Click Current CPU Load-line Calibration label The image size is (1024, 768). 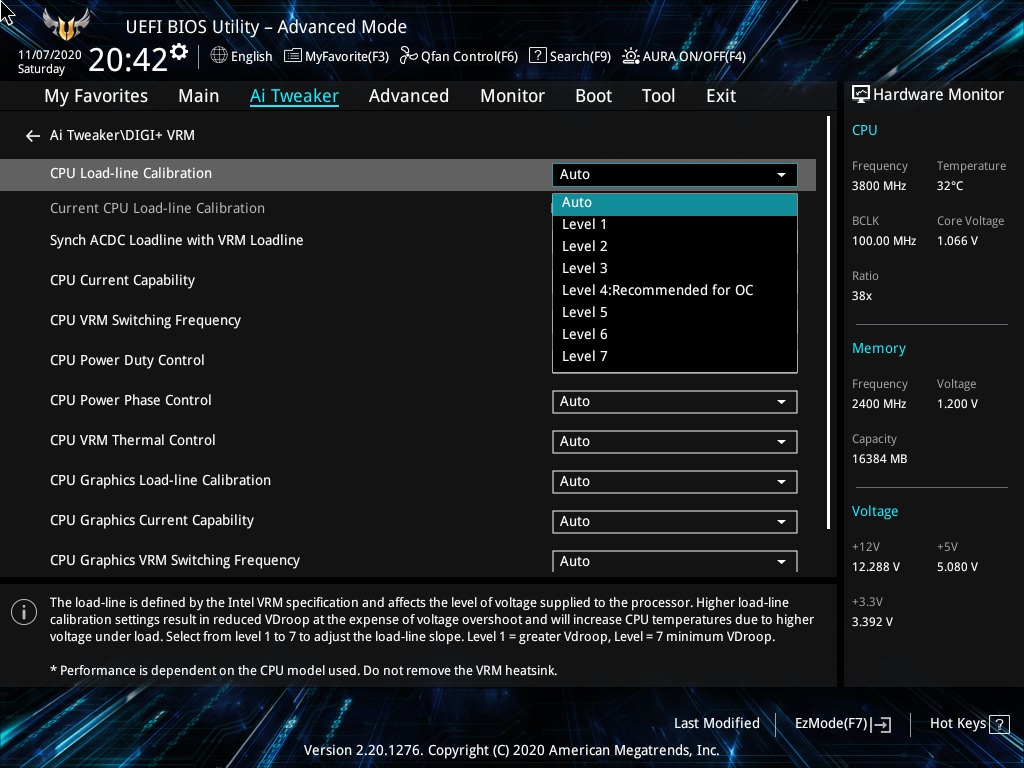157,208
